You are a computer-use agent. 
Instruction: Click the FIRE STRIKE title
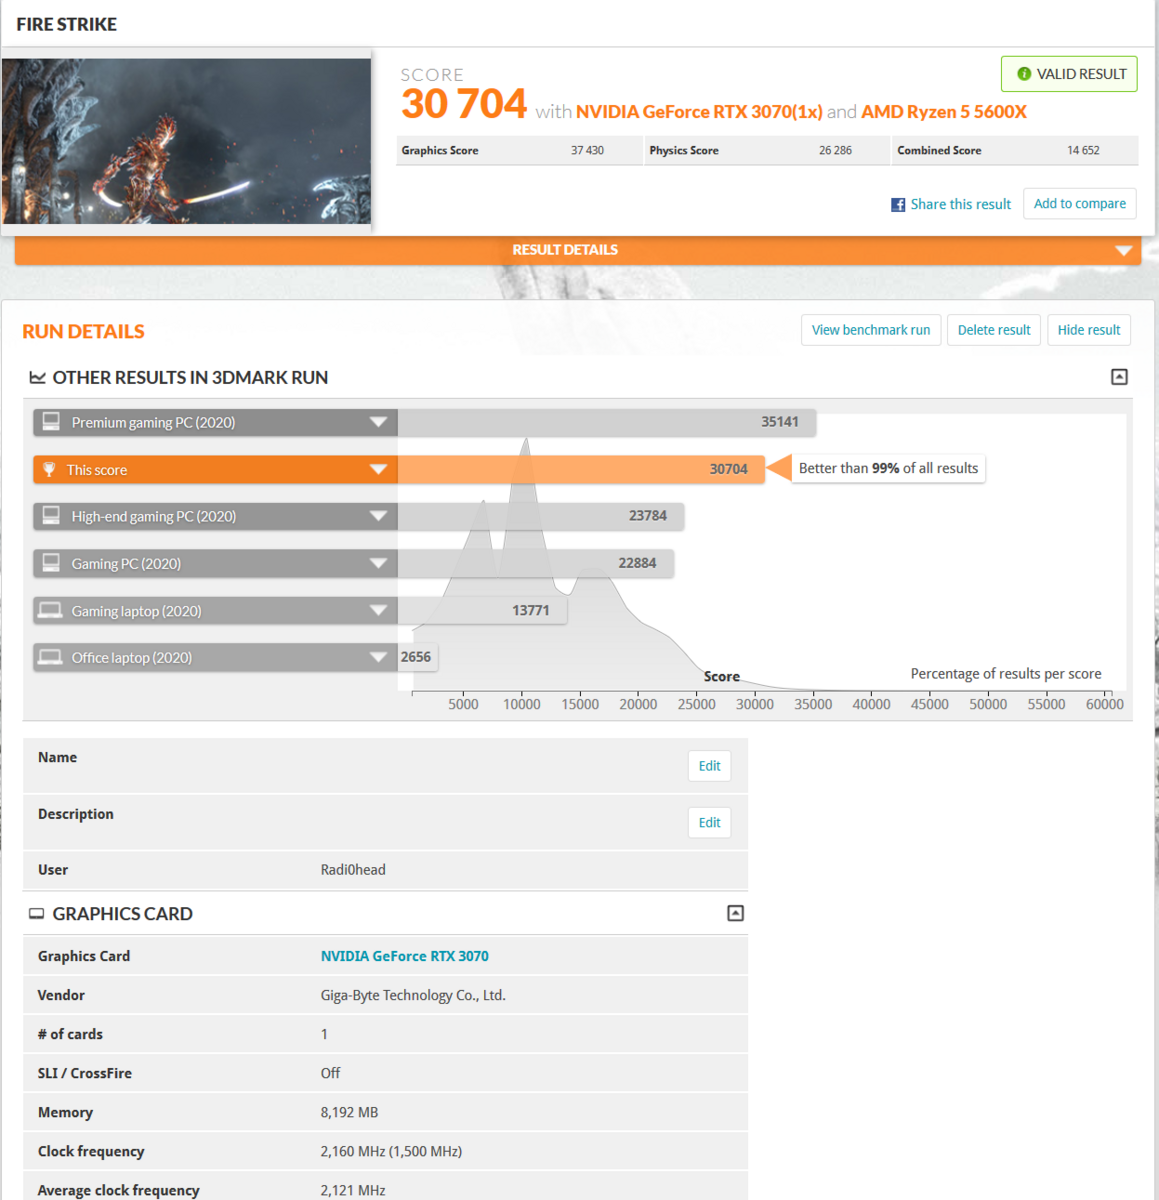coord(66,24)
